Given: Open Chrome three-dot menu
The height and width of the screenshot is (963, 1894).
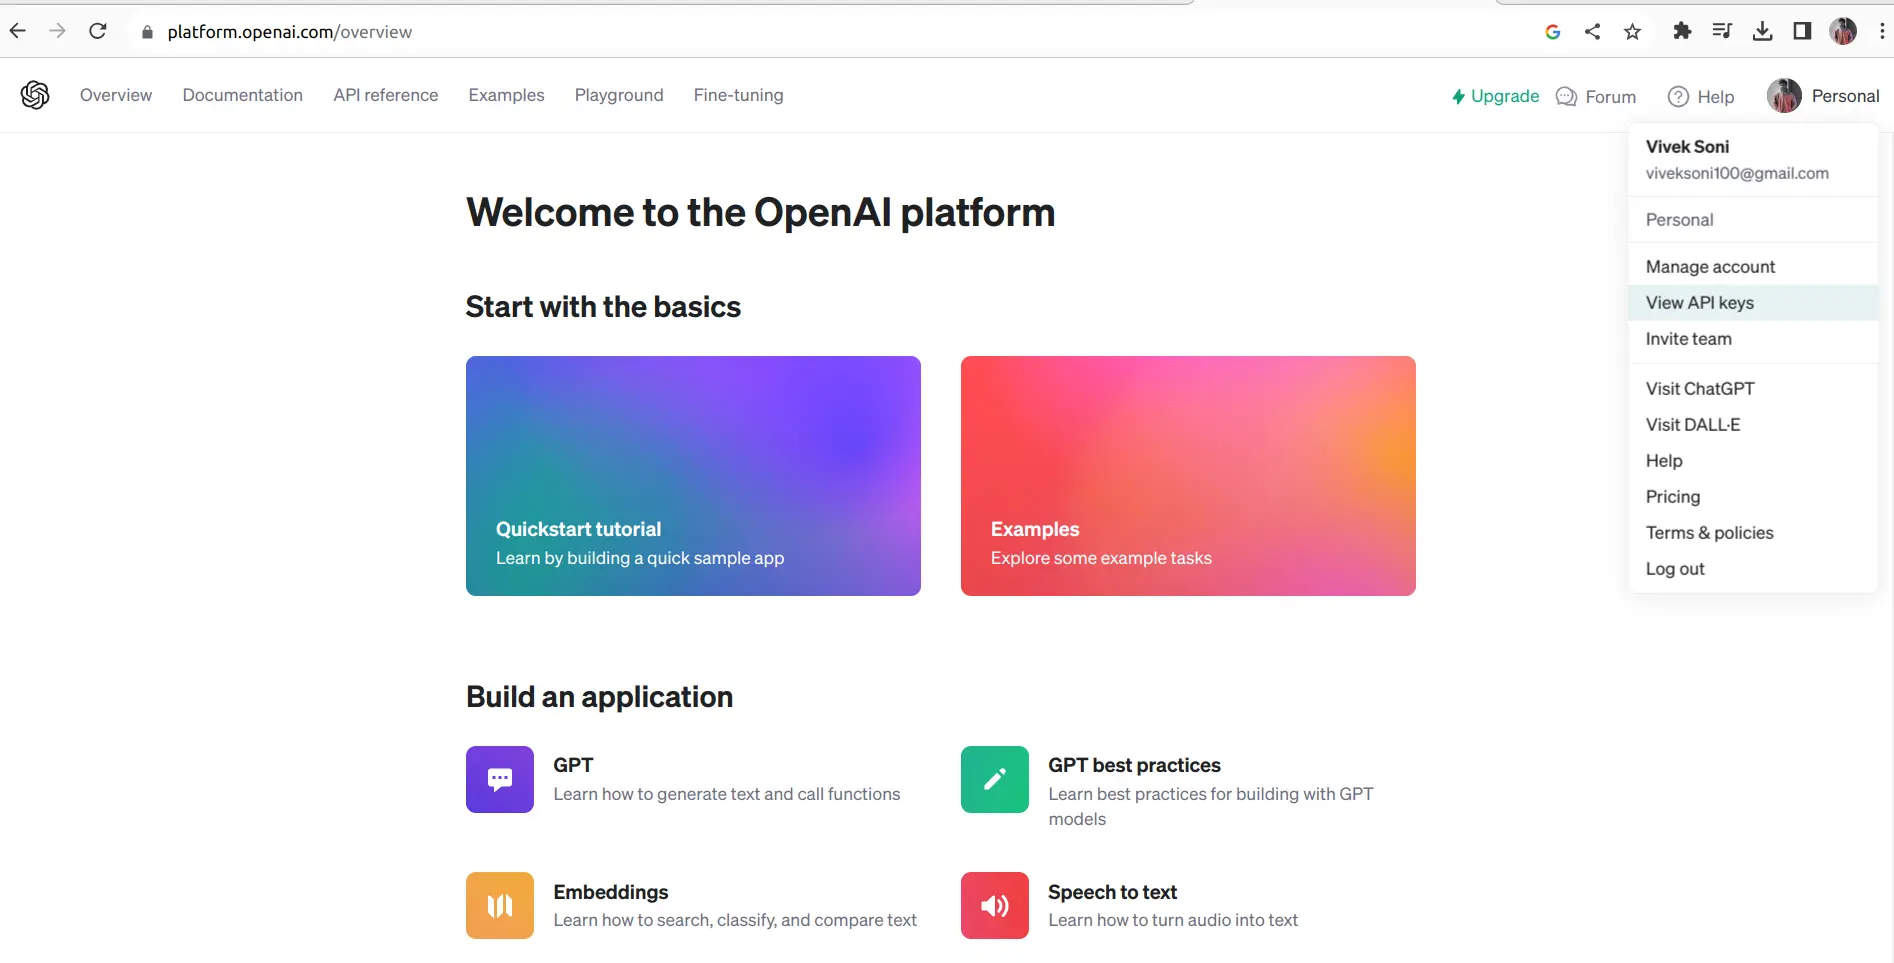Looking at the screenshot, I should [x=1882, y=31].
